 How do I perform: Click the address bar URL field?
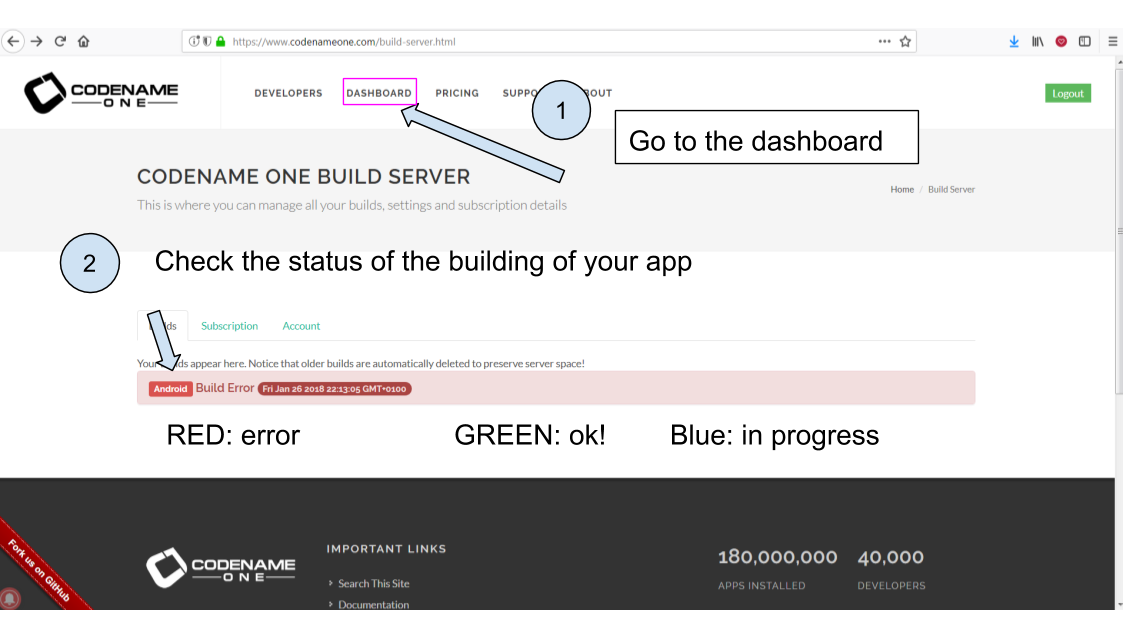coord(550,42)
